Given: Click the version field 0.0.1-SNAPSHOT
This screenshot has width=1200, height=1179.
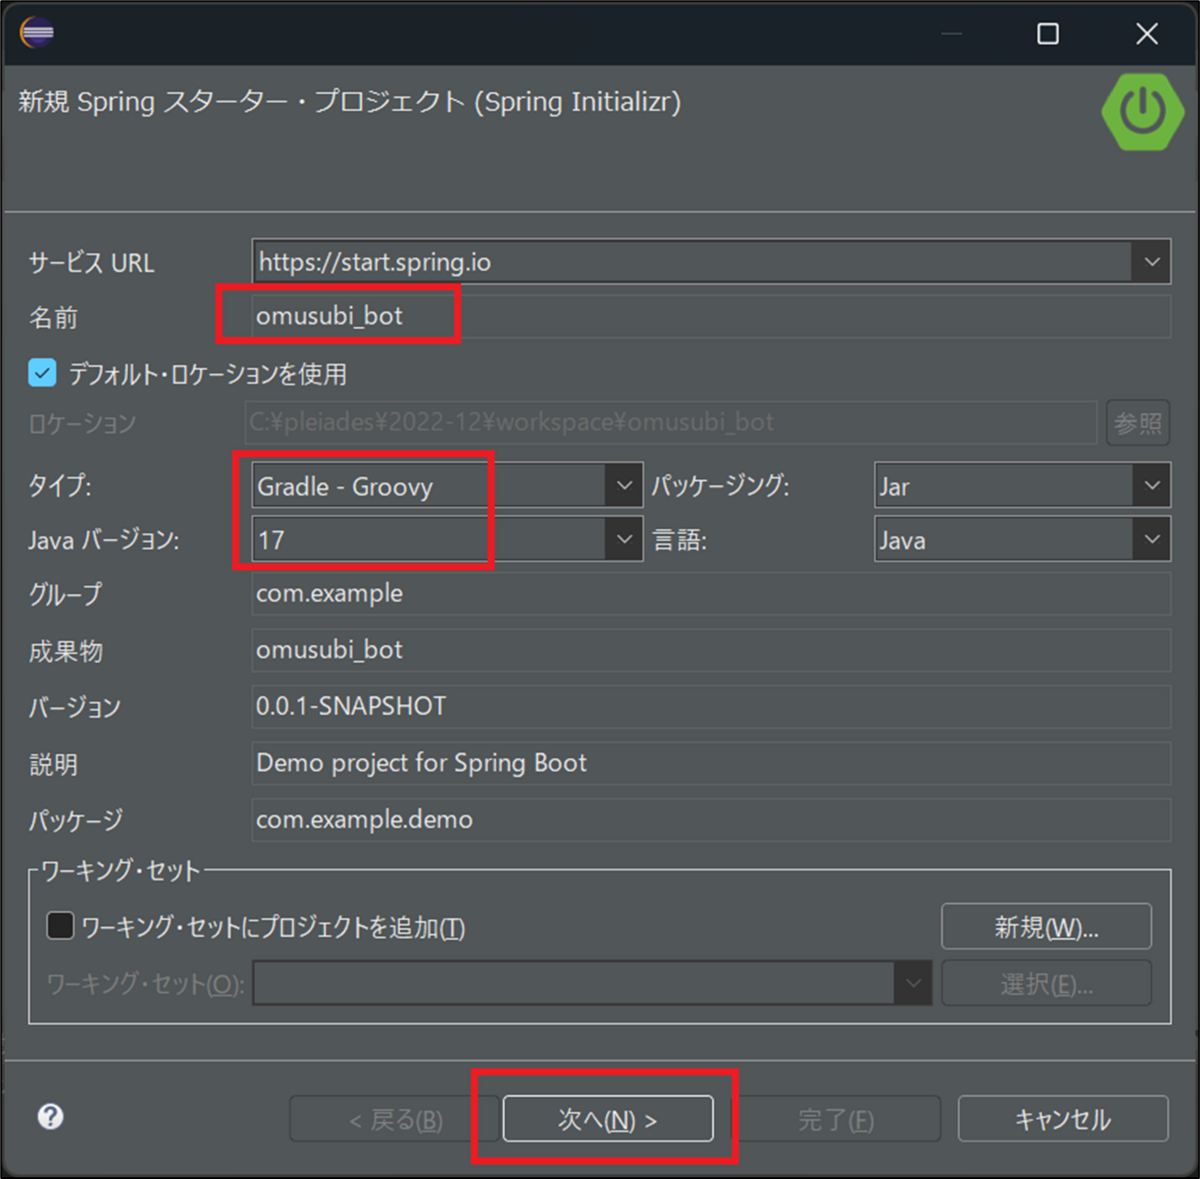Looking at the screenshot, I should pos(711,706).
